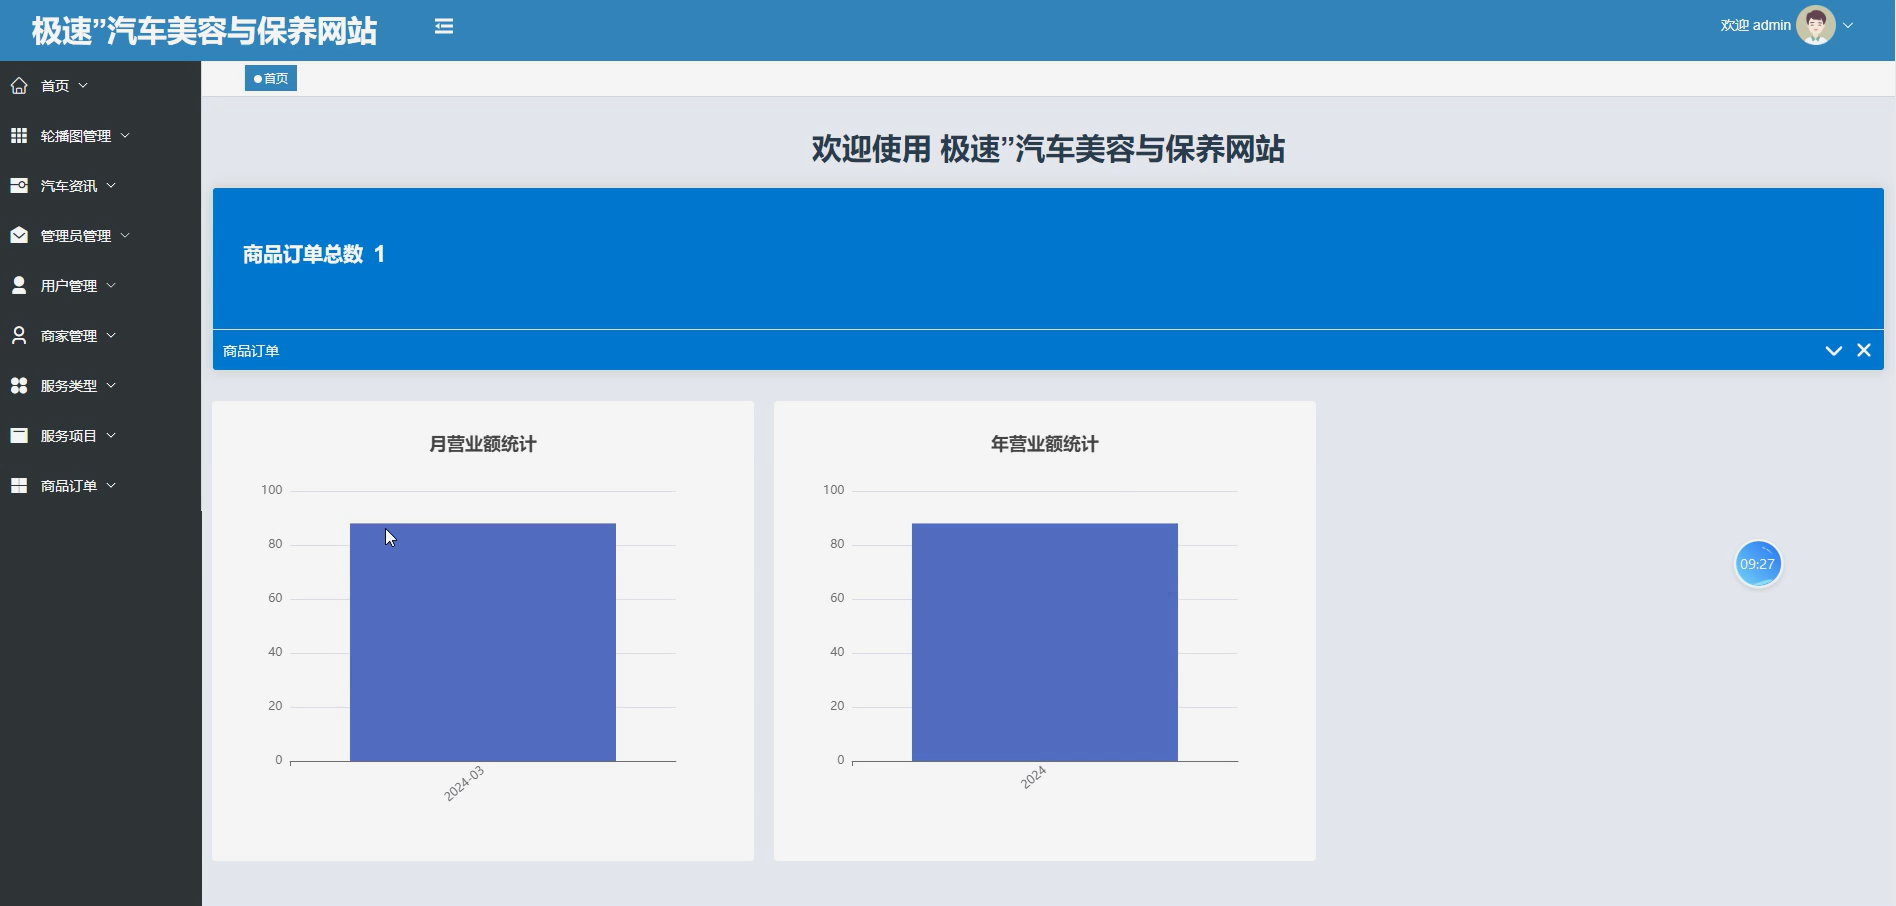This screenshot has height=906, width=1896.
Task: Click the 首页 breadcrumb button
Action: (x=270, y=77)
